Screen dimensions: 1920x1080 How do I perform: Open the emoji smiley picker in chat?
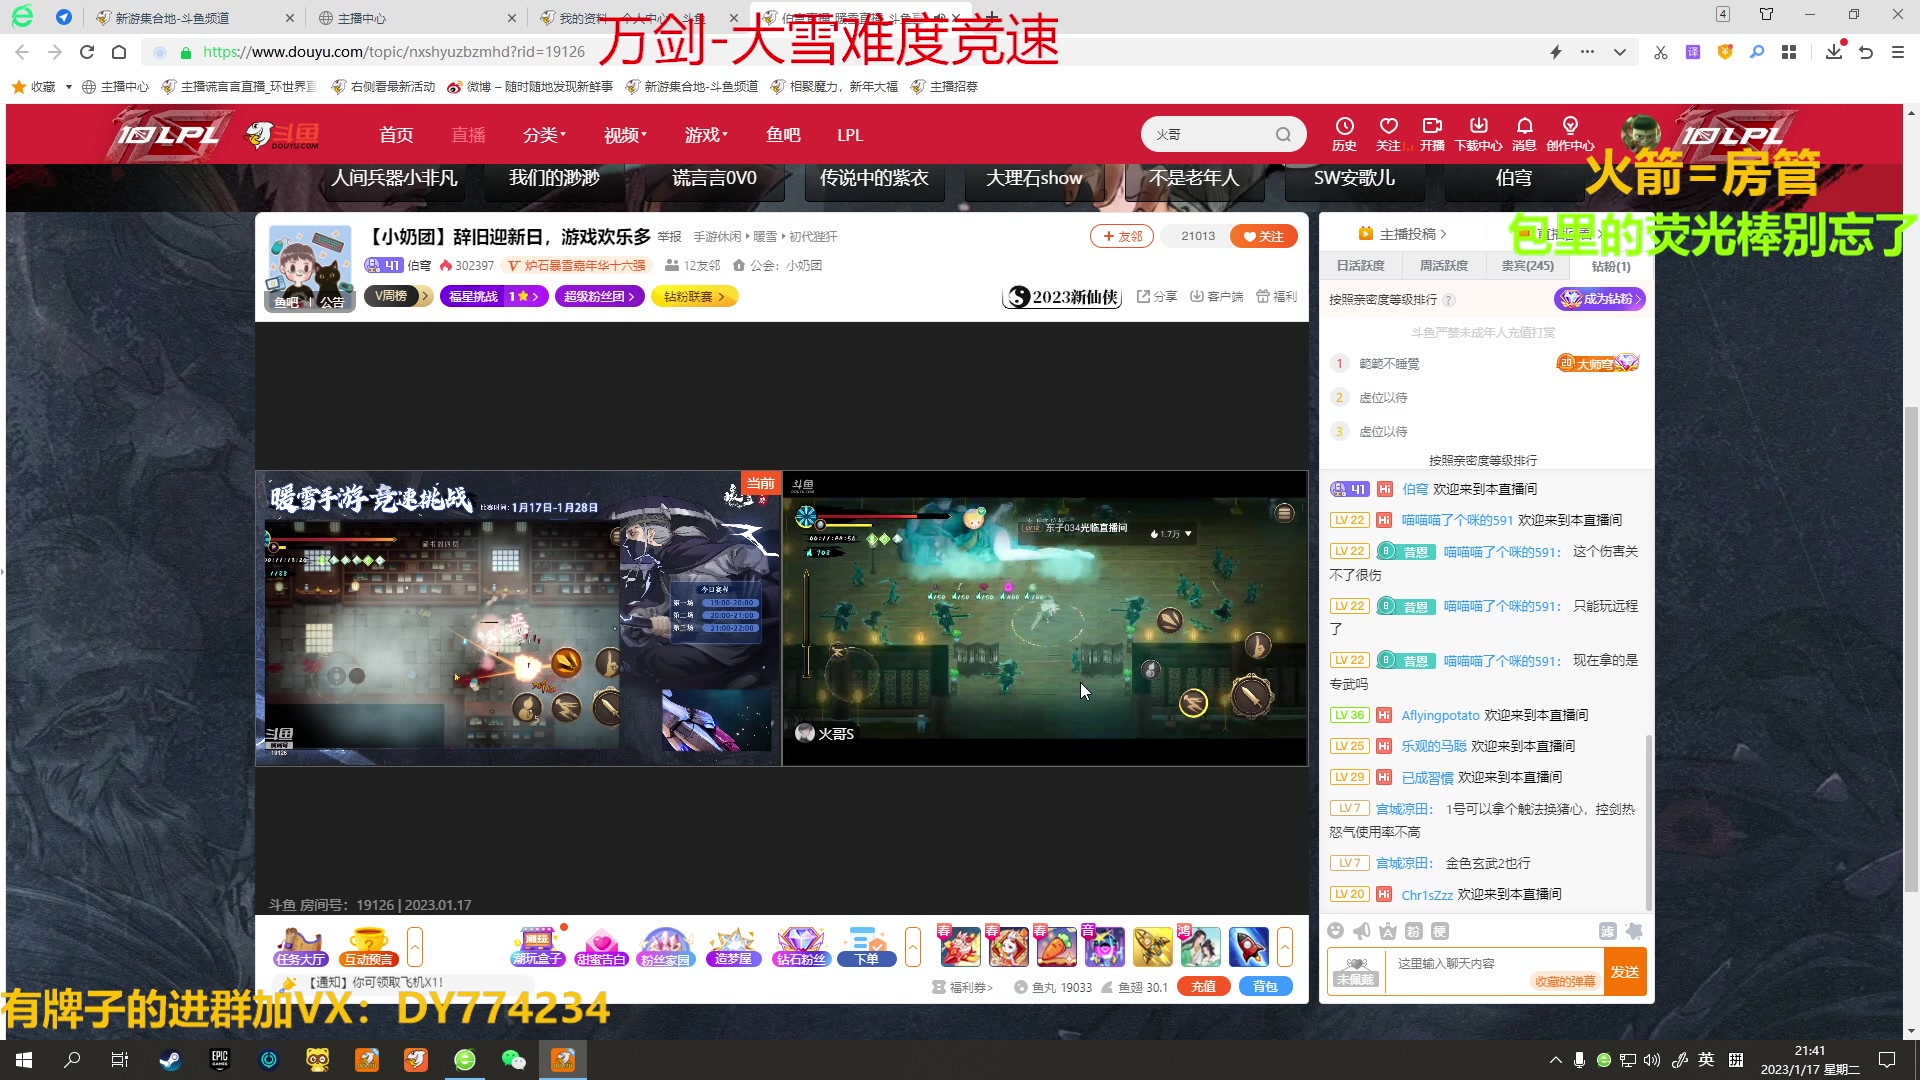pyautogui.click(x=1336, y=931)
